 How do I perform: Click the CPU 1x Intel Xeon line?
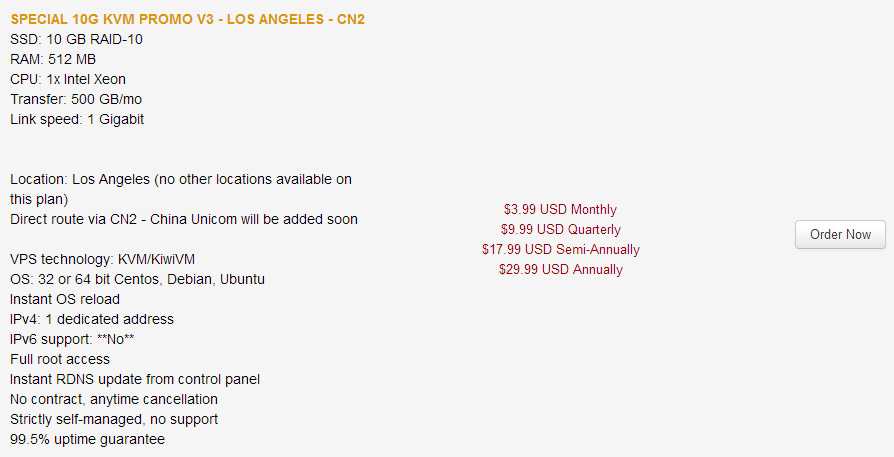(68, 79)
